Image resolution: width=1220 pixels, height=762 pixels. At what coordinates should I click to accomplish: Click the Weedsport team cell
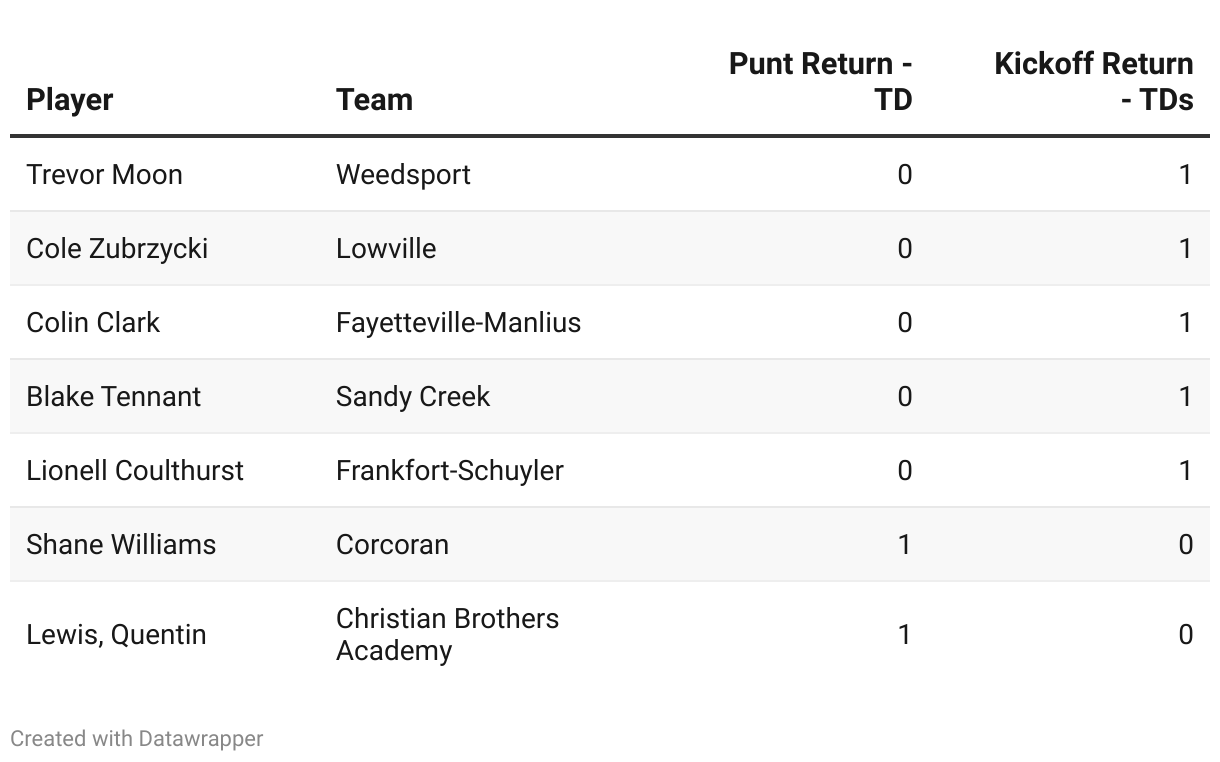point(403,174)
